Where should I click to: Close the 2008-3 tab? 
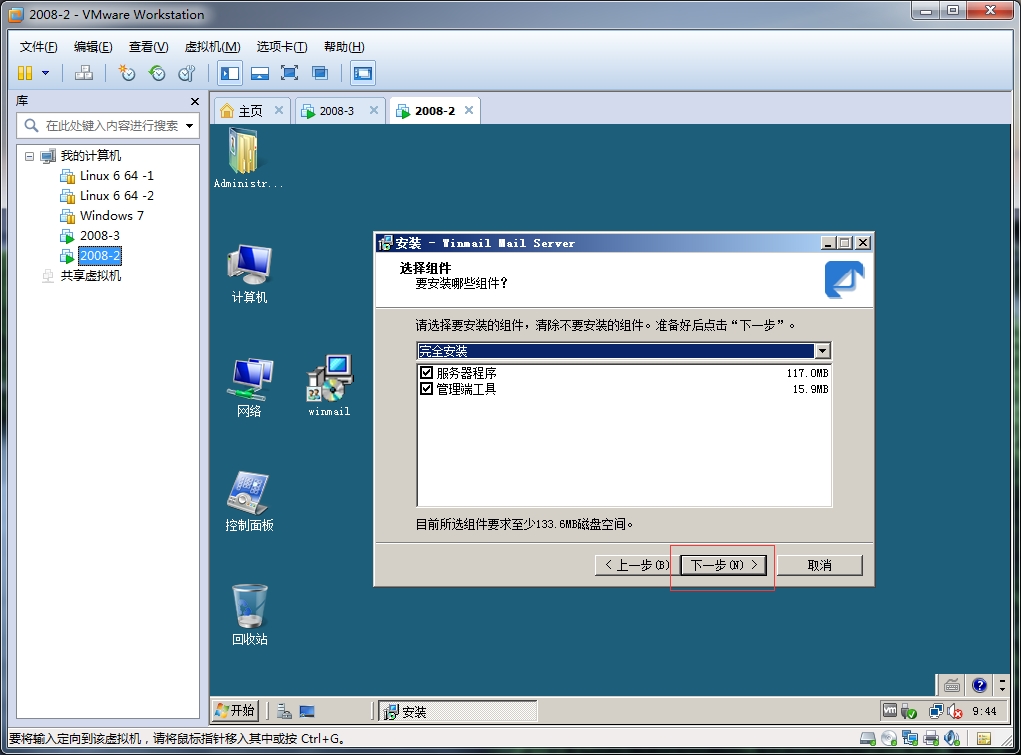coord(374,110)
